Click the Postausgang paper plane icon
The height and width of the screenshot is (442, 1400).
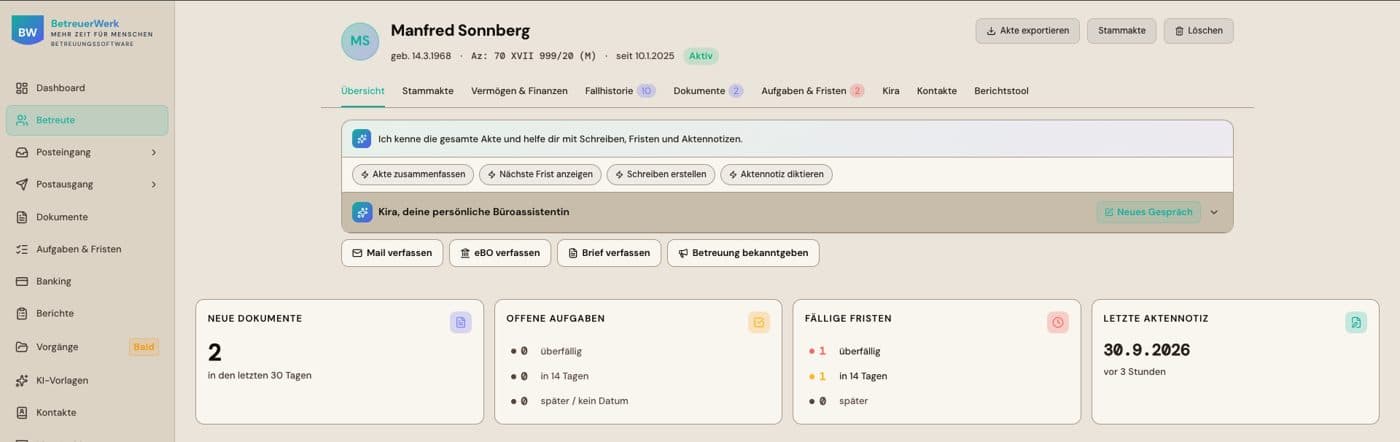click(22, 184)
